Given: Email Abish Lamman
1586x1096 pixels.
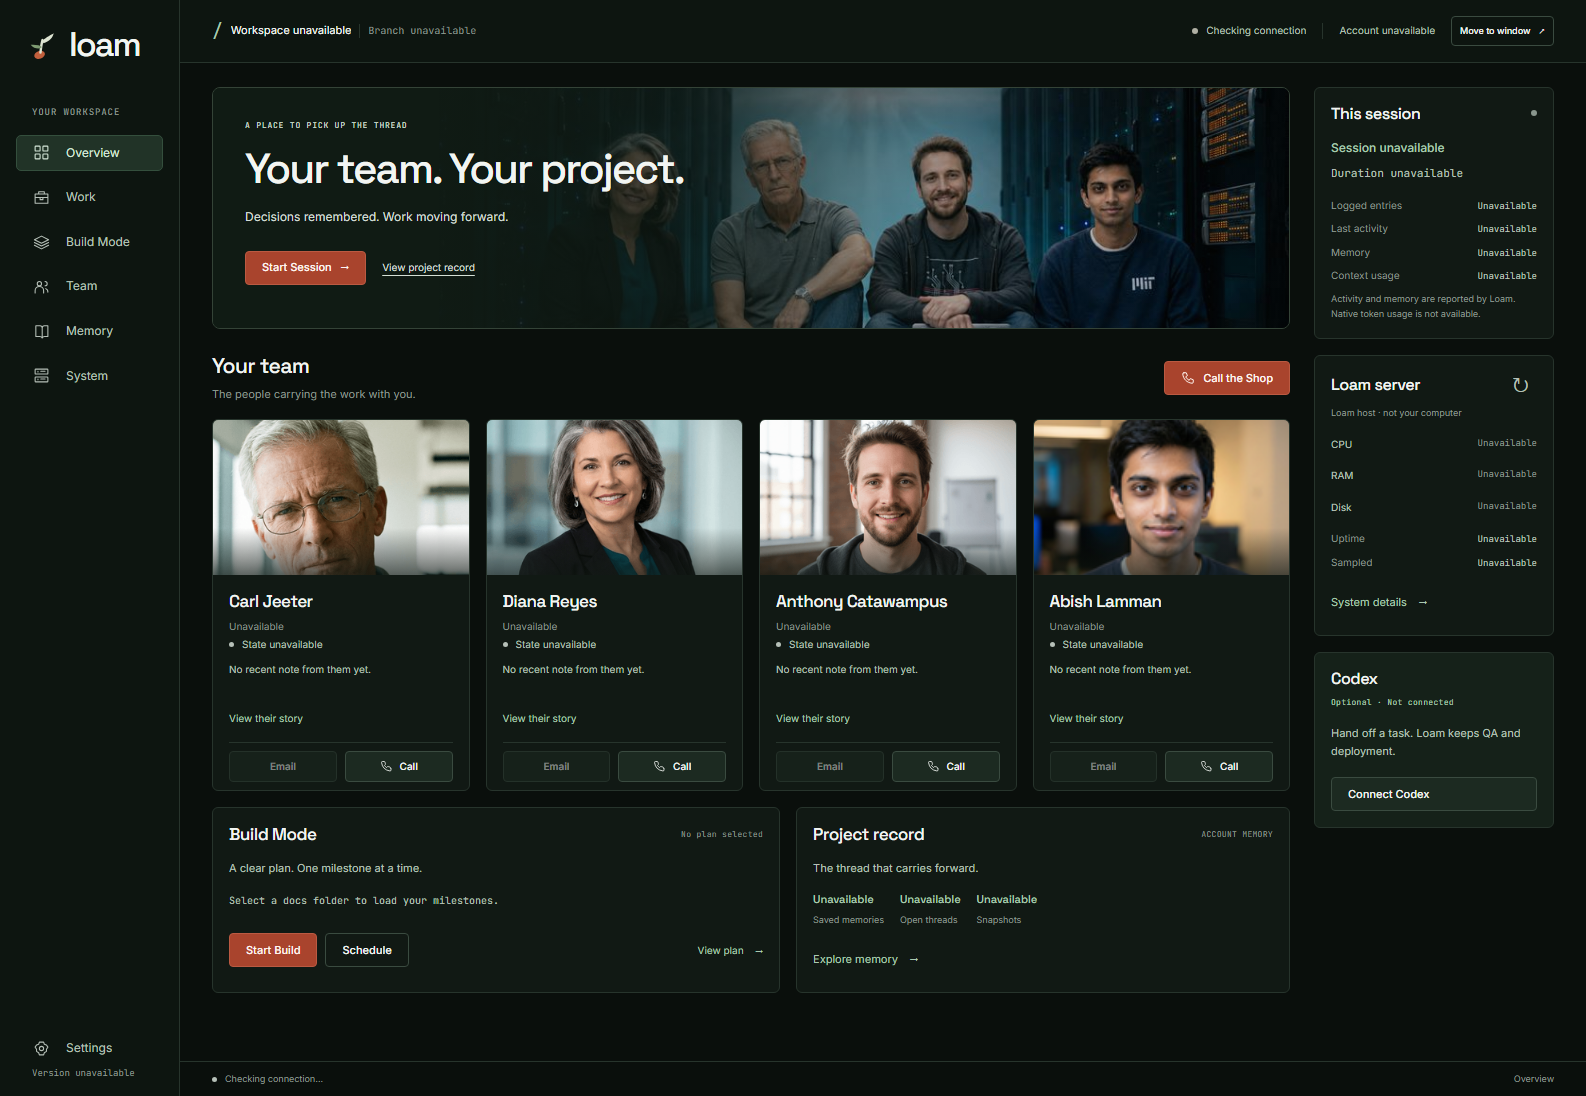Looking at the screenshot, I should coord(1103,767).
